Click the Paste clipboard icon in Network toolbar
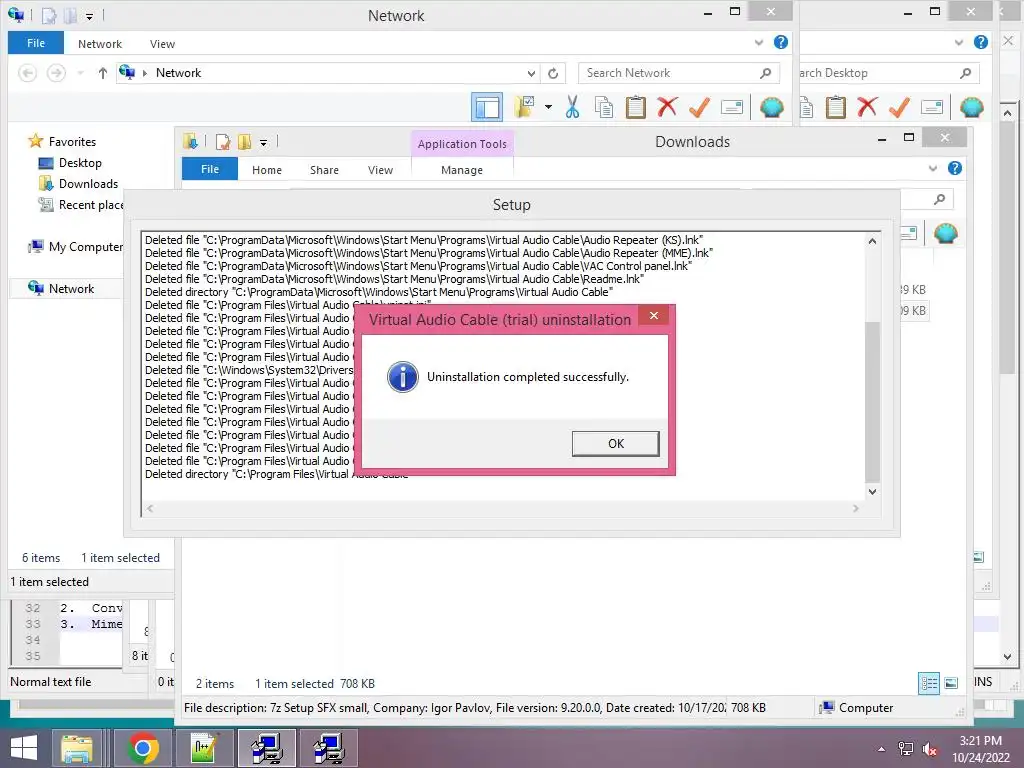 [x=635, y=107]
